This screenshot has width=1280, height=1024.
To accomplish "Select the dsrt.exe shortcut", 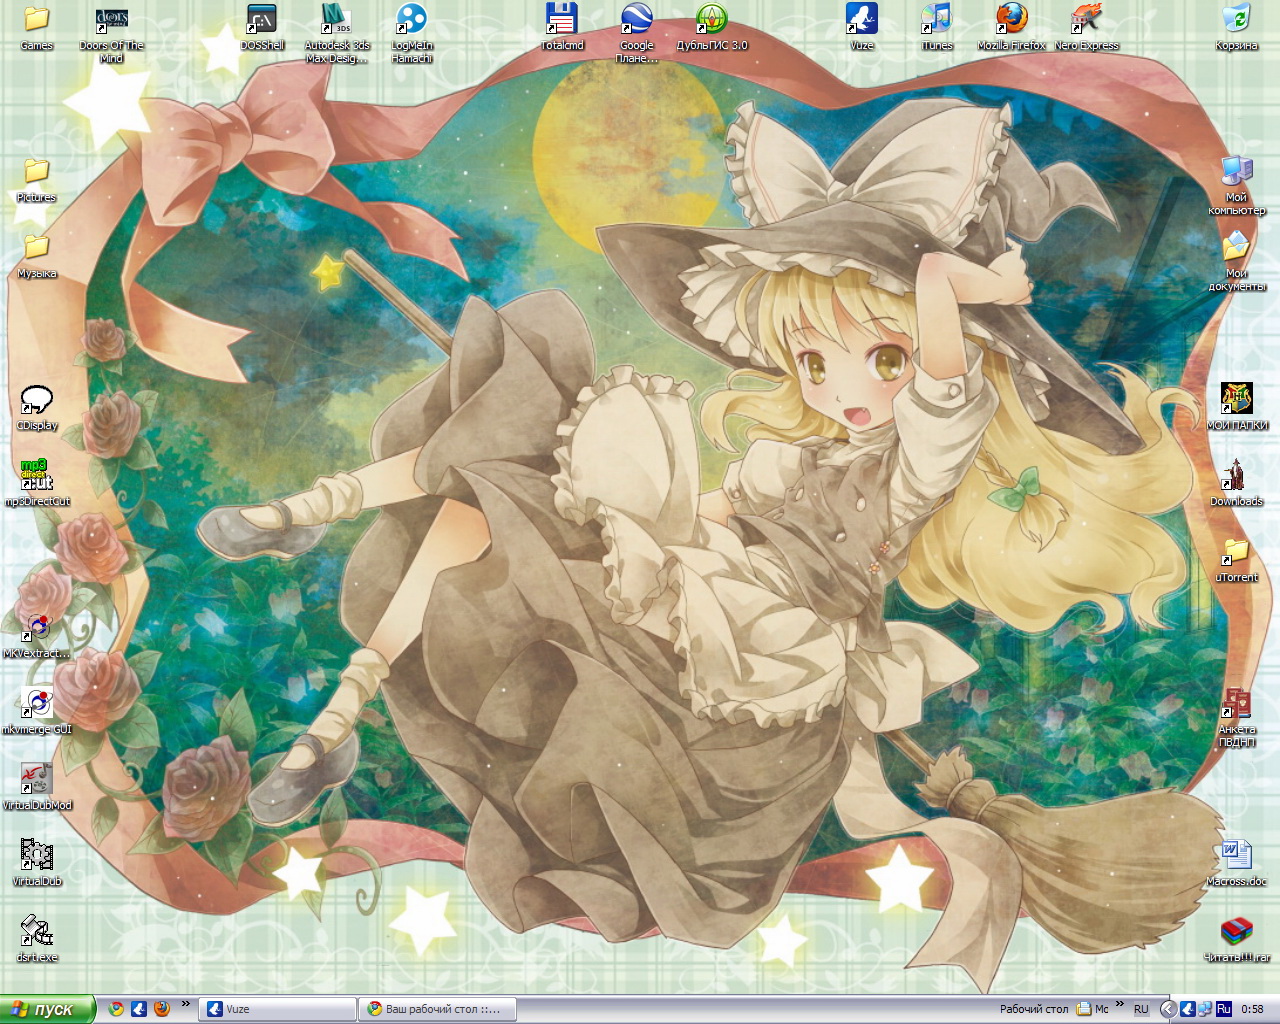I will click(x=37, y=939).
